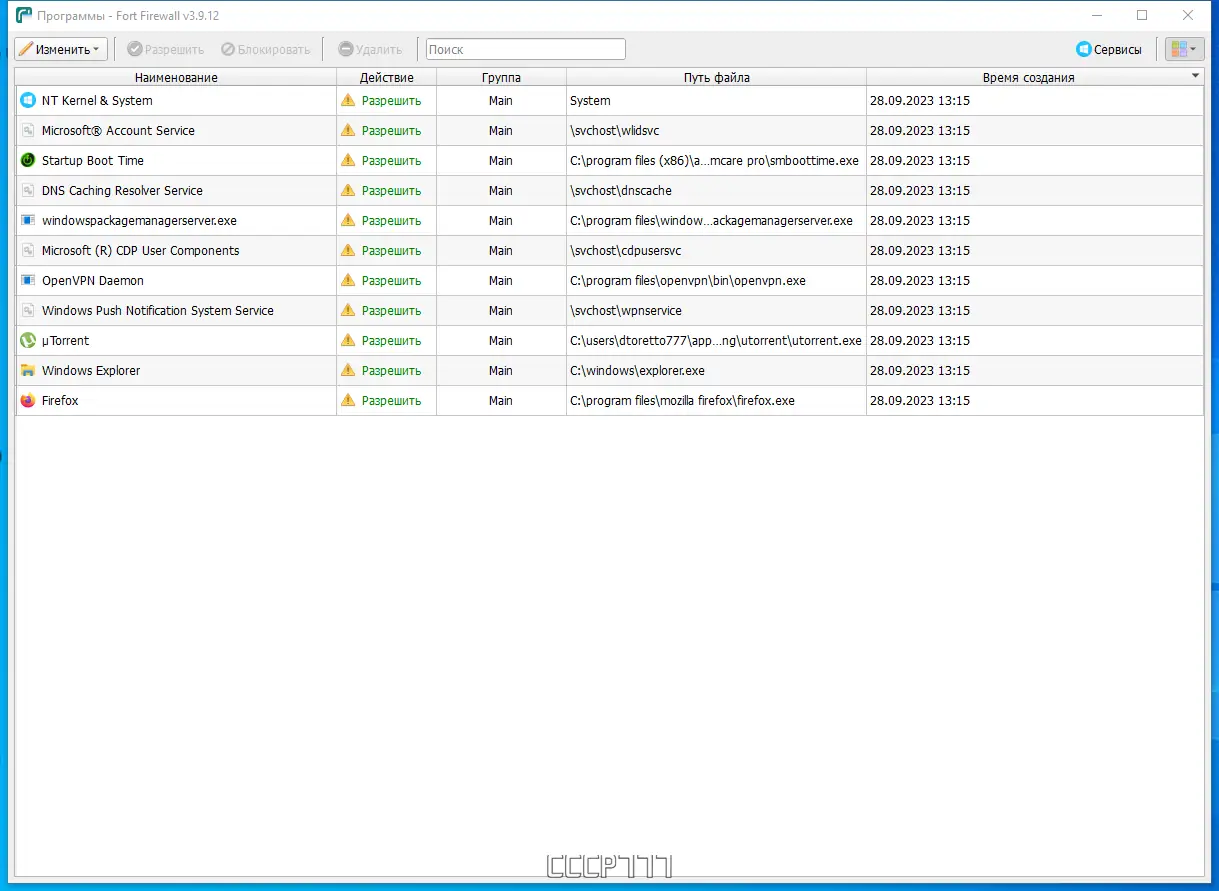The width and height of the screenshot is (1219, 891).
Task: Click the sort arrow at header right corner
Action: click(x=1195, y=76)
